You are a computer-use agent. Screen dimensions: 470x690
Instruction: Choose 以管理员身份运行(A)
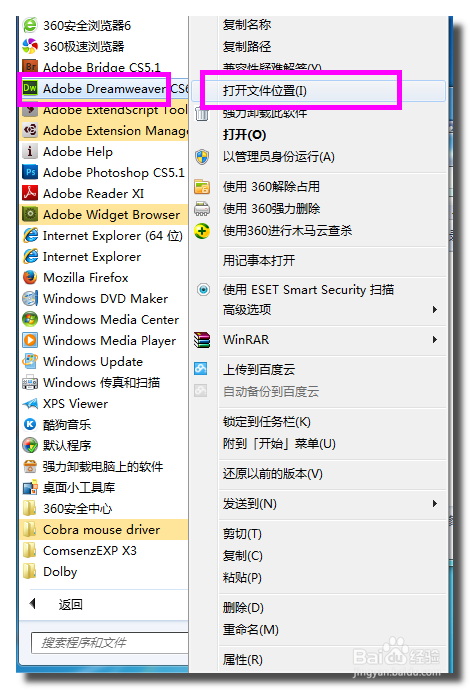coord(279,157)
